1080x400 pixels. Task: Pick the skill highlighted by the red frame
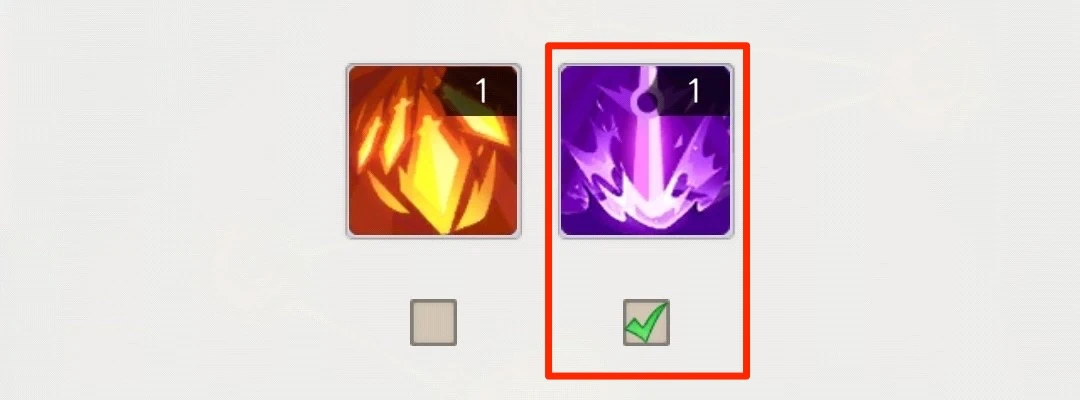(x=645, y=151)
